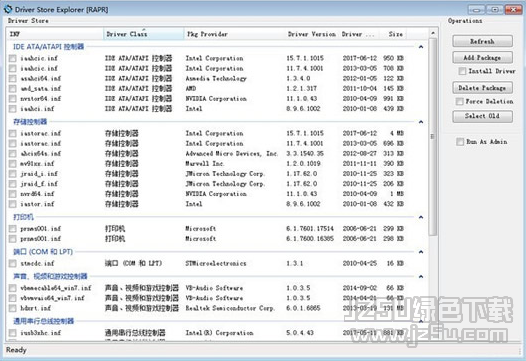Select the iaahci.inf file name
The image size is (526, 361).
click(37, 109)
